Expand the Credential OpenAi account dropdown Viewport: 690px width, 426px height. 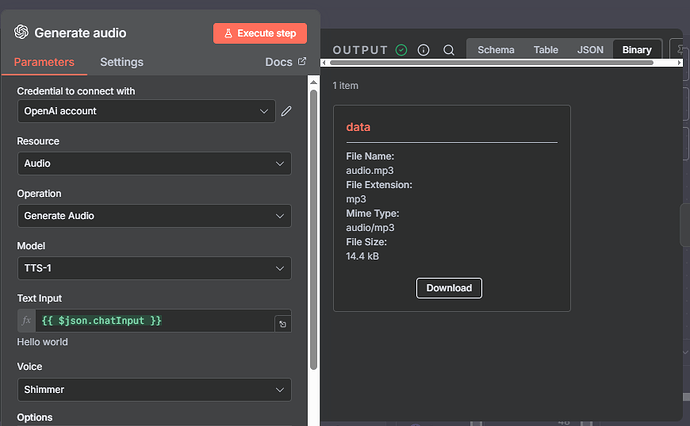145,111
